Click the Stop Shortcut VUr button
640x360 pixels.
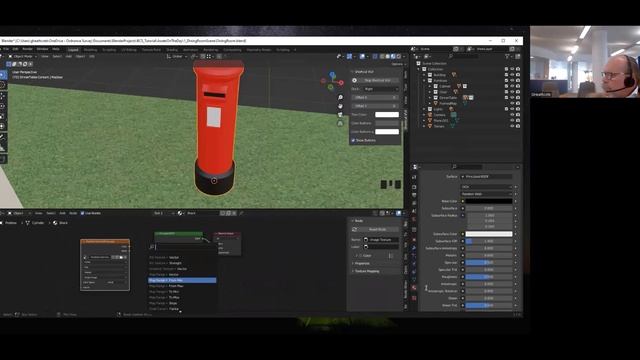(x=377, y=80)
